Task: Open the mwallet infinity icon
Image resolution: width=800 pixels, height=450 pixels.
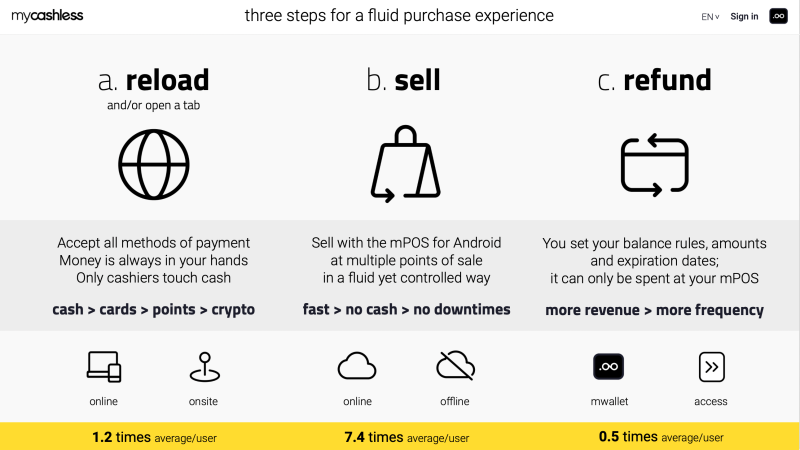Action: coord(608,366)
